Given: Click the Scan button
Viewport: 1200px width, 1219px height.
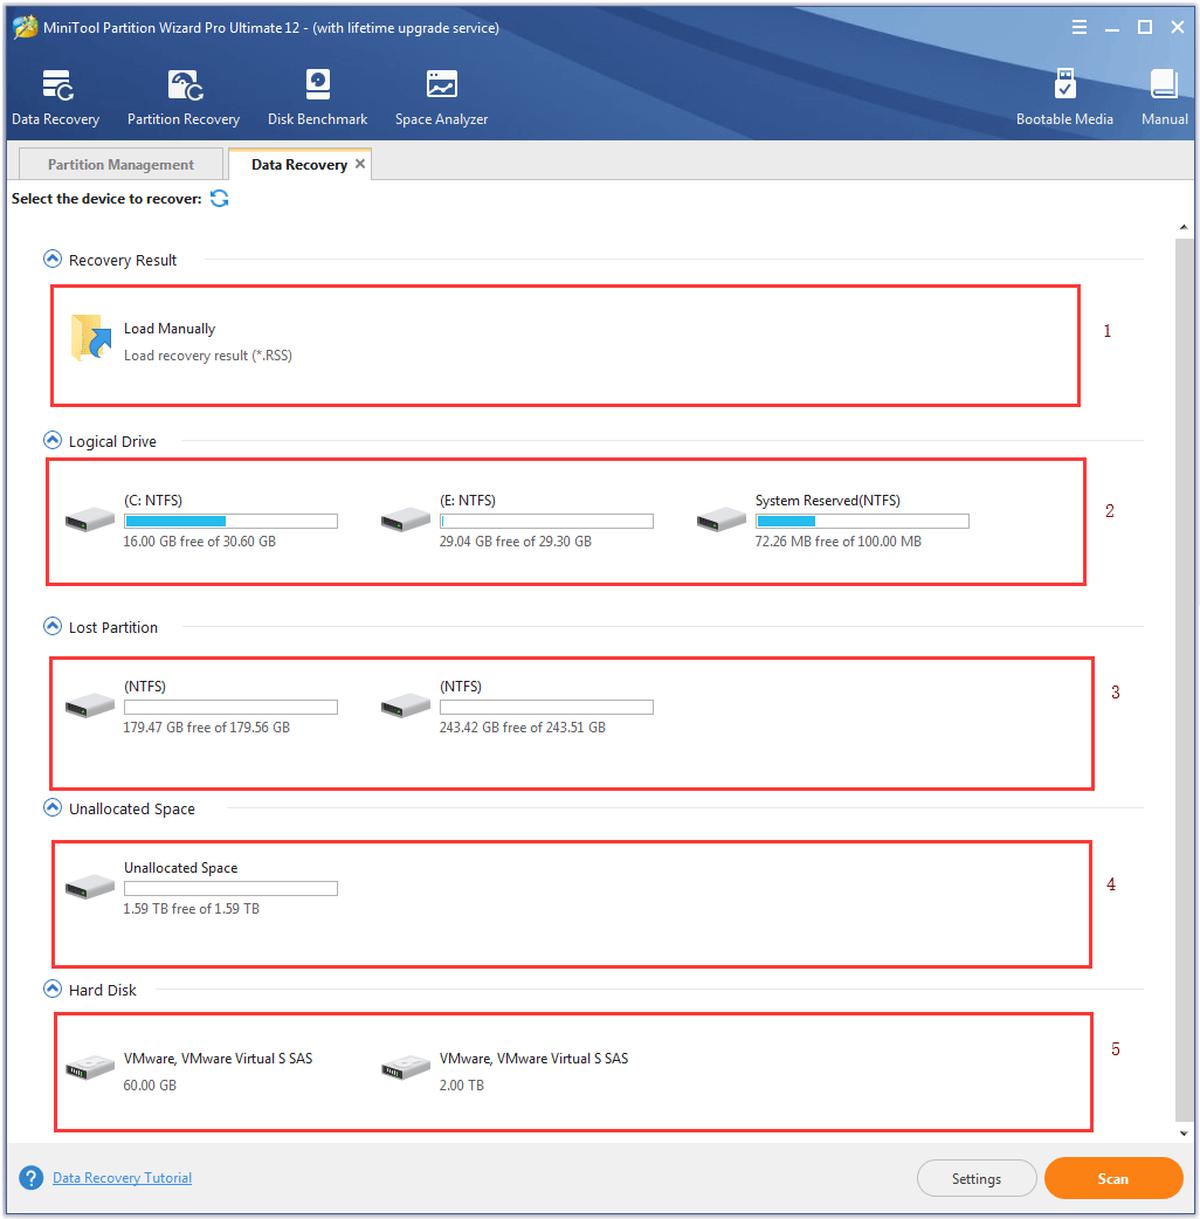Looking at the screenshot, I should pos(1113,1178).
